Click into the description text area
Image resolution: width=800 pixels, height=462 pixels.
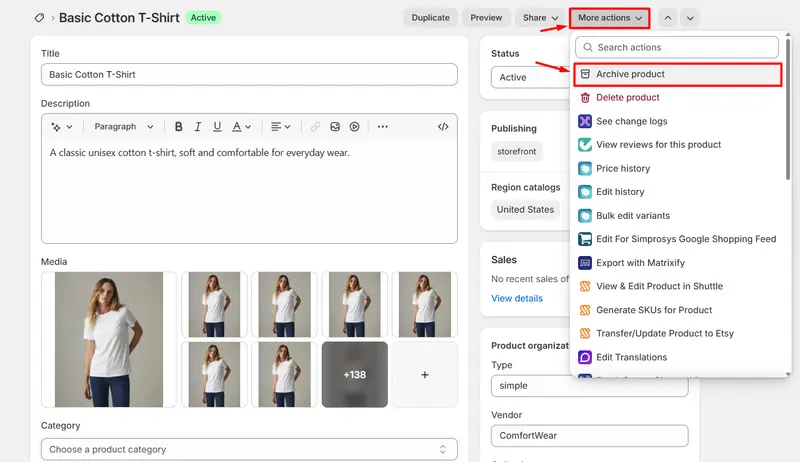(249, 191)
